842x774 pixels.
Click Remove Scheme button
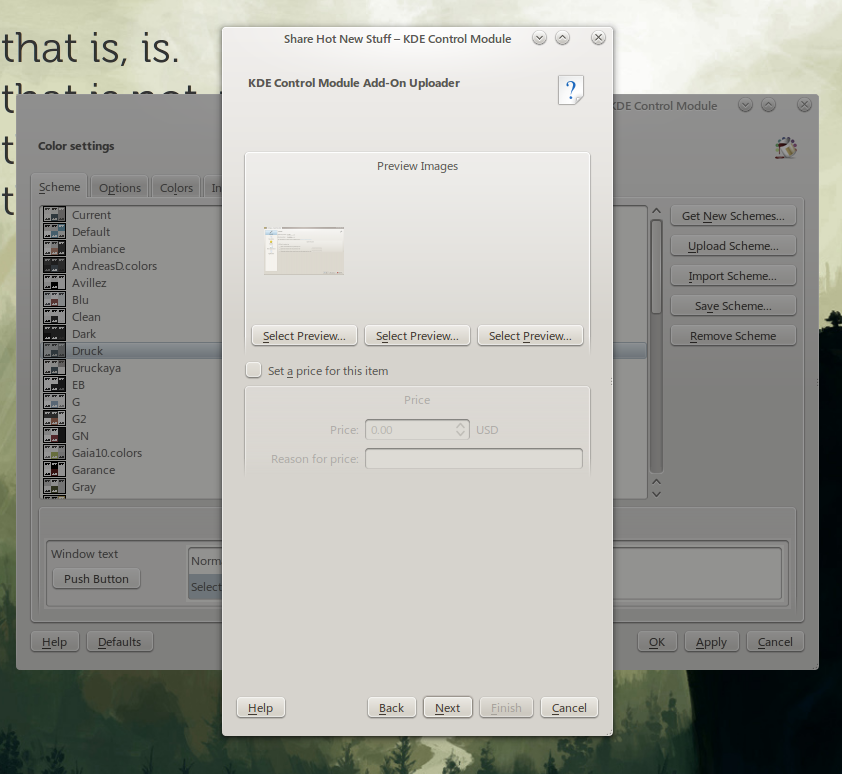coord(733,336)
